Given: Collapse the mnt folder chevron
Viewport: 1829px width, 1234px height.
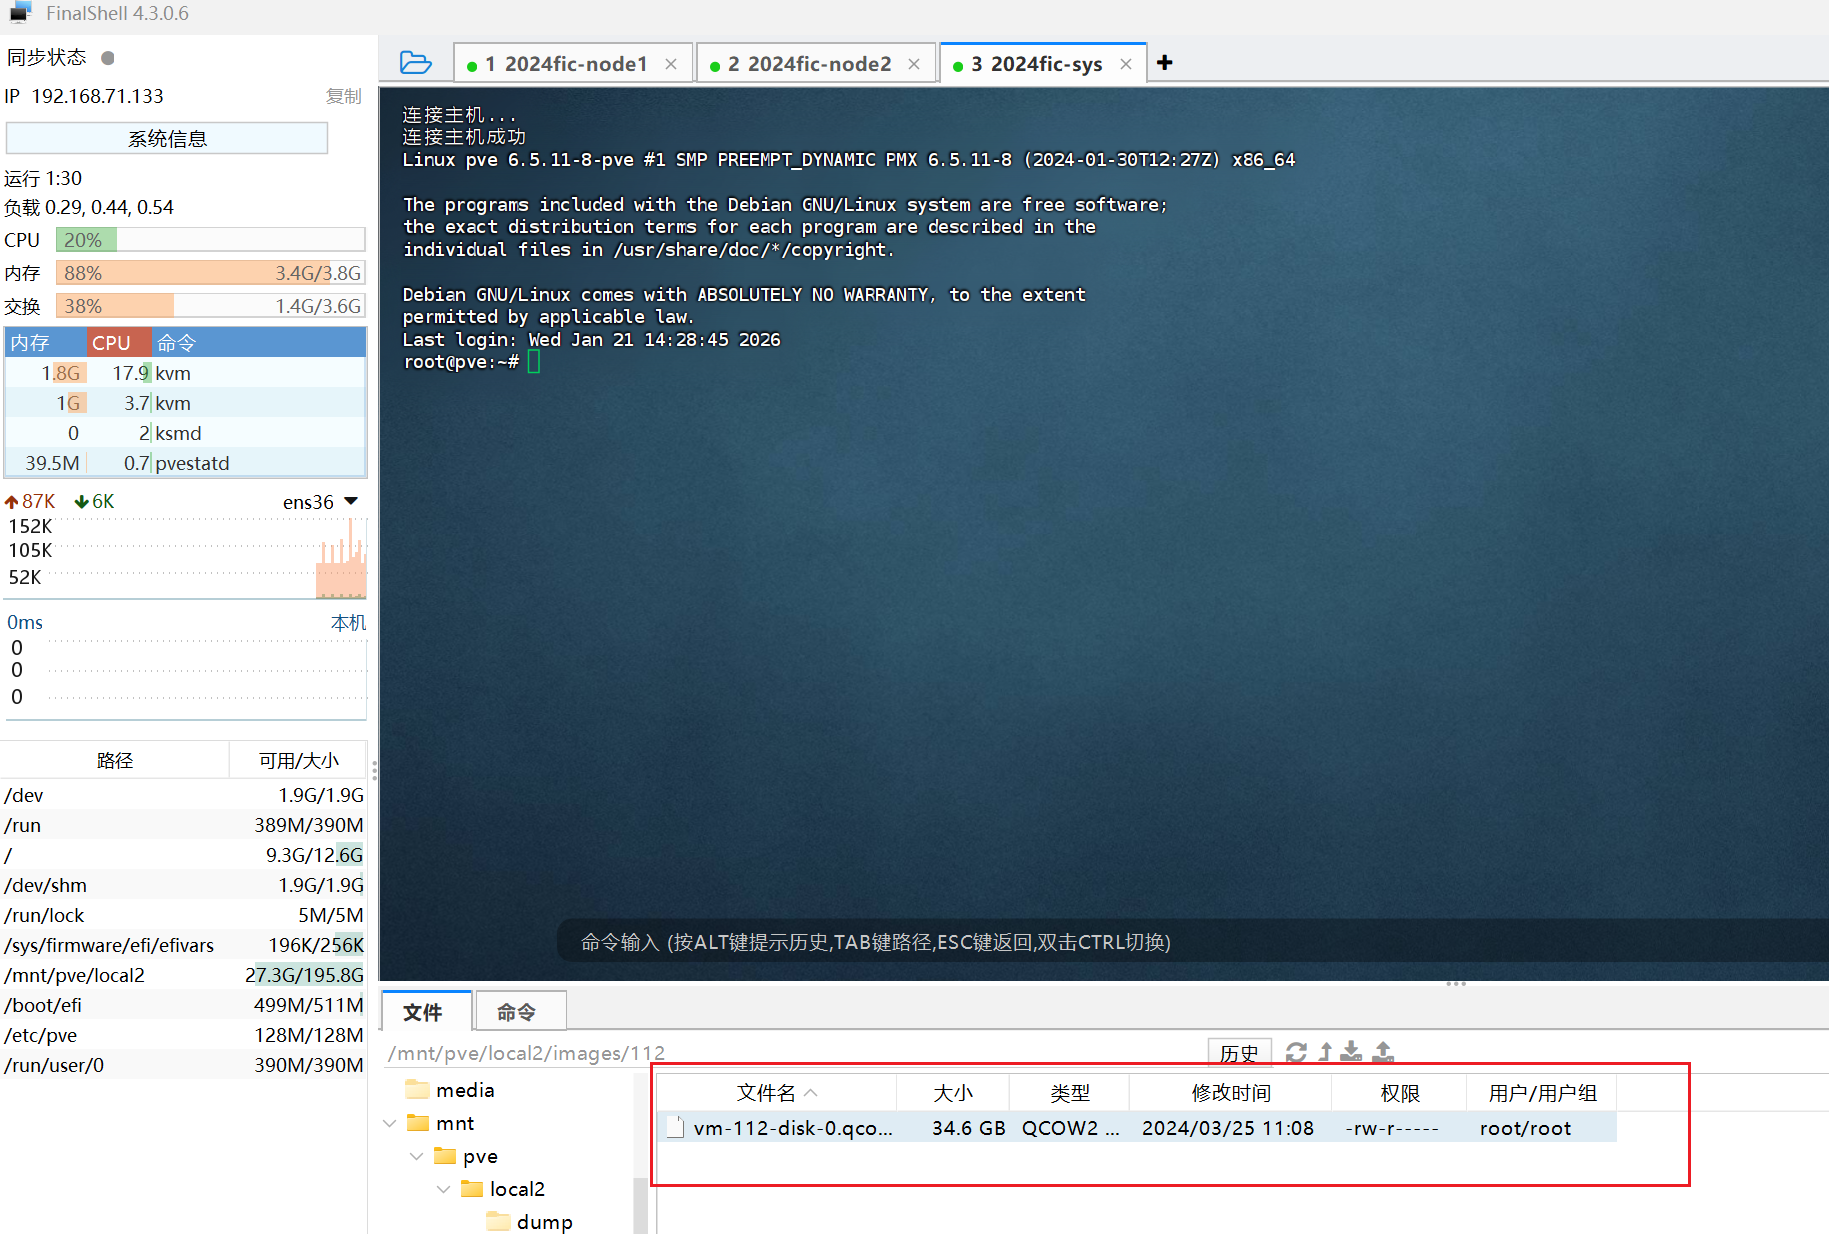Looking at the screenshot, I should [x=390, y=1123].
